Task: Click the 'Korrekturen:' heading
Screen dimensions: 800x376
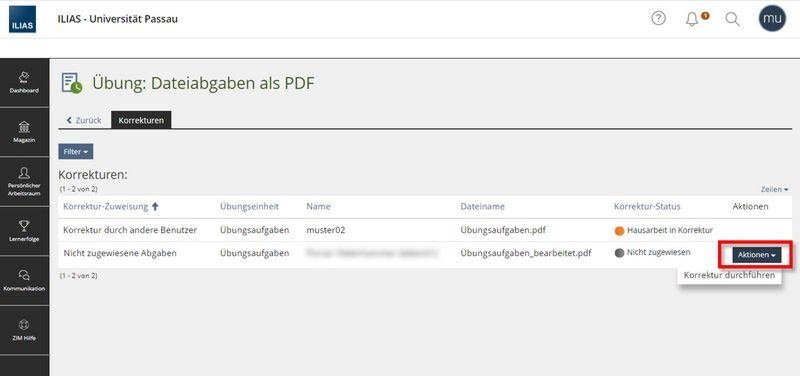Action: coord(93,175)
